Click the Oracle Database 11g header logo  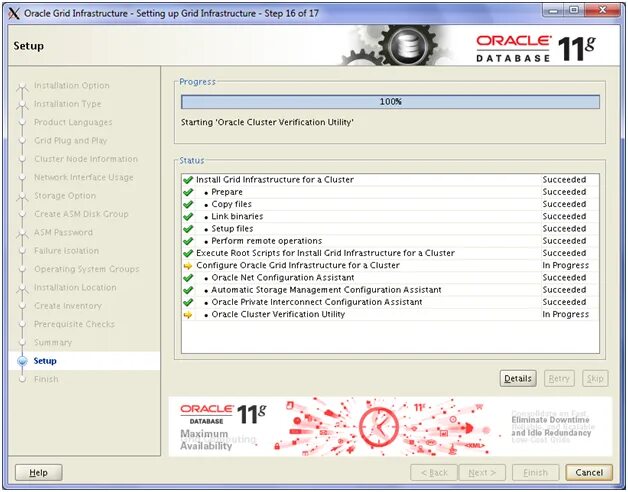coord(536,48)
